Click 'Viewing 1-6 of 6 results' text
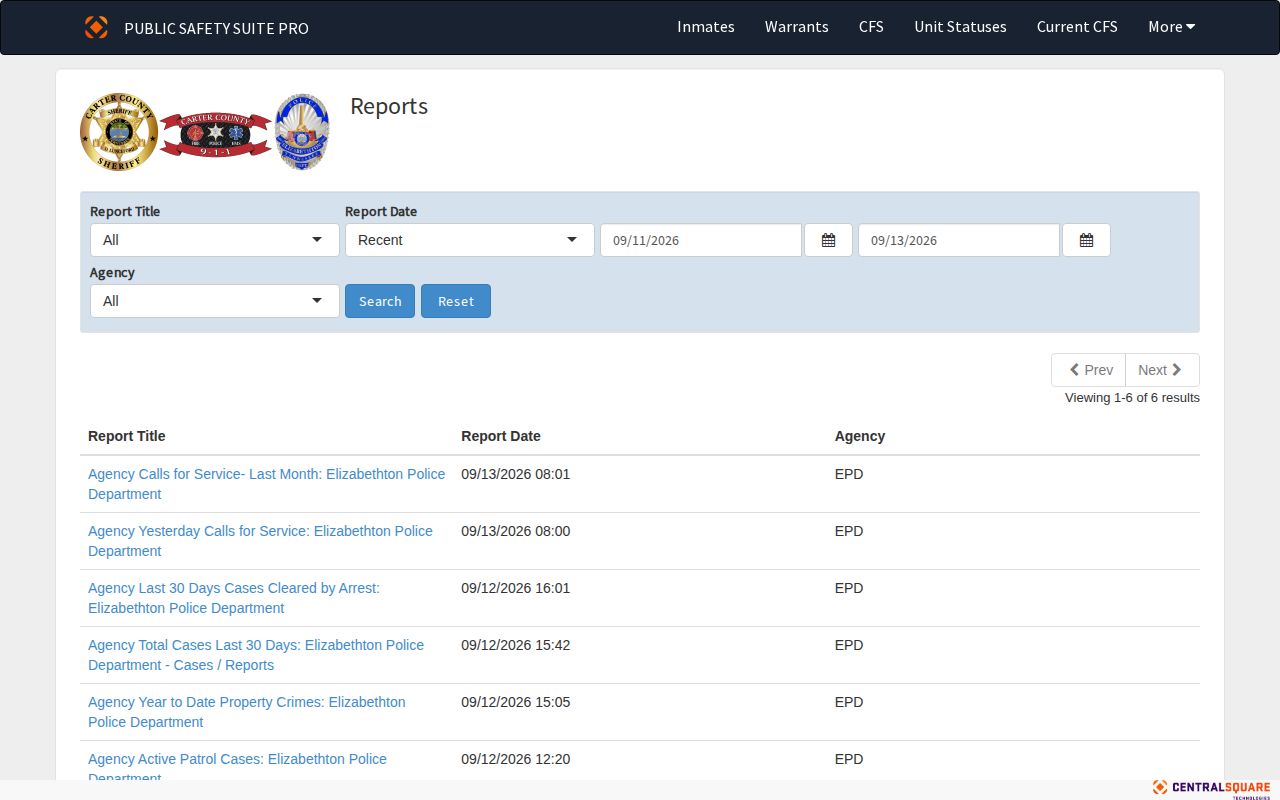This screenshot has height=800, width=1280. (x=1132, y=398)
